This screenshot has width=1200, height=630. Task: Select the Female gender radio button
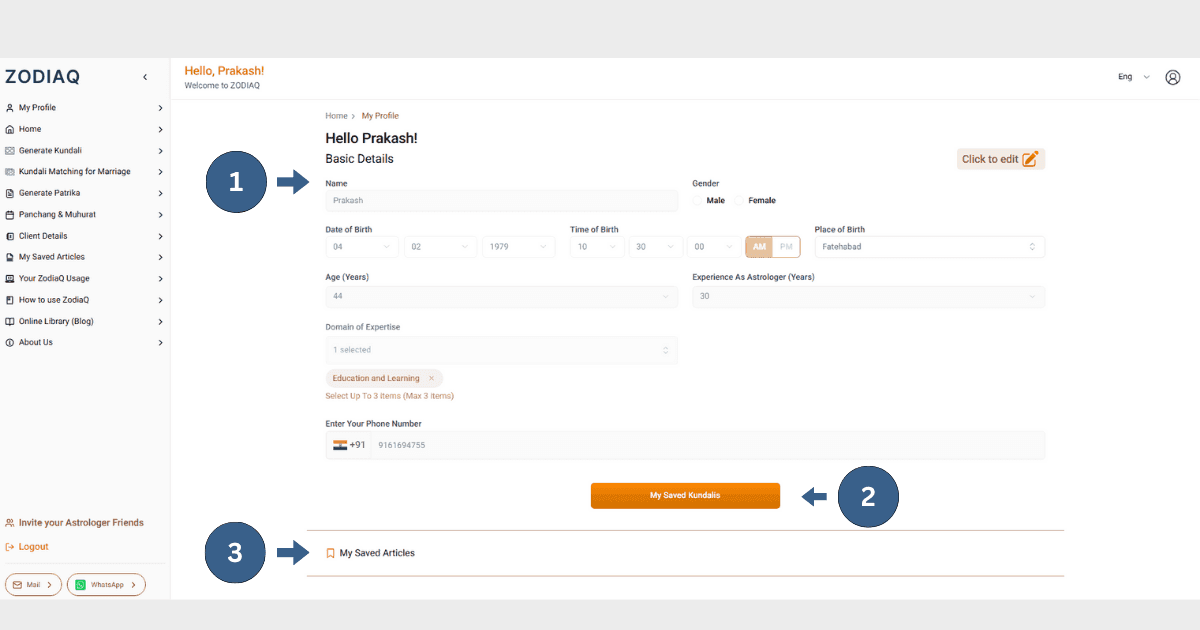pos(739,200)
